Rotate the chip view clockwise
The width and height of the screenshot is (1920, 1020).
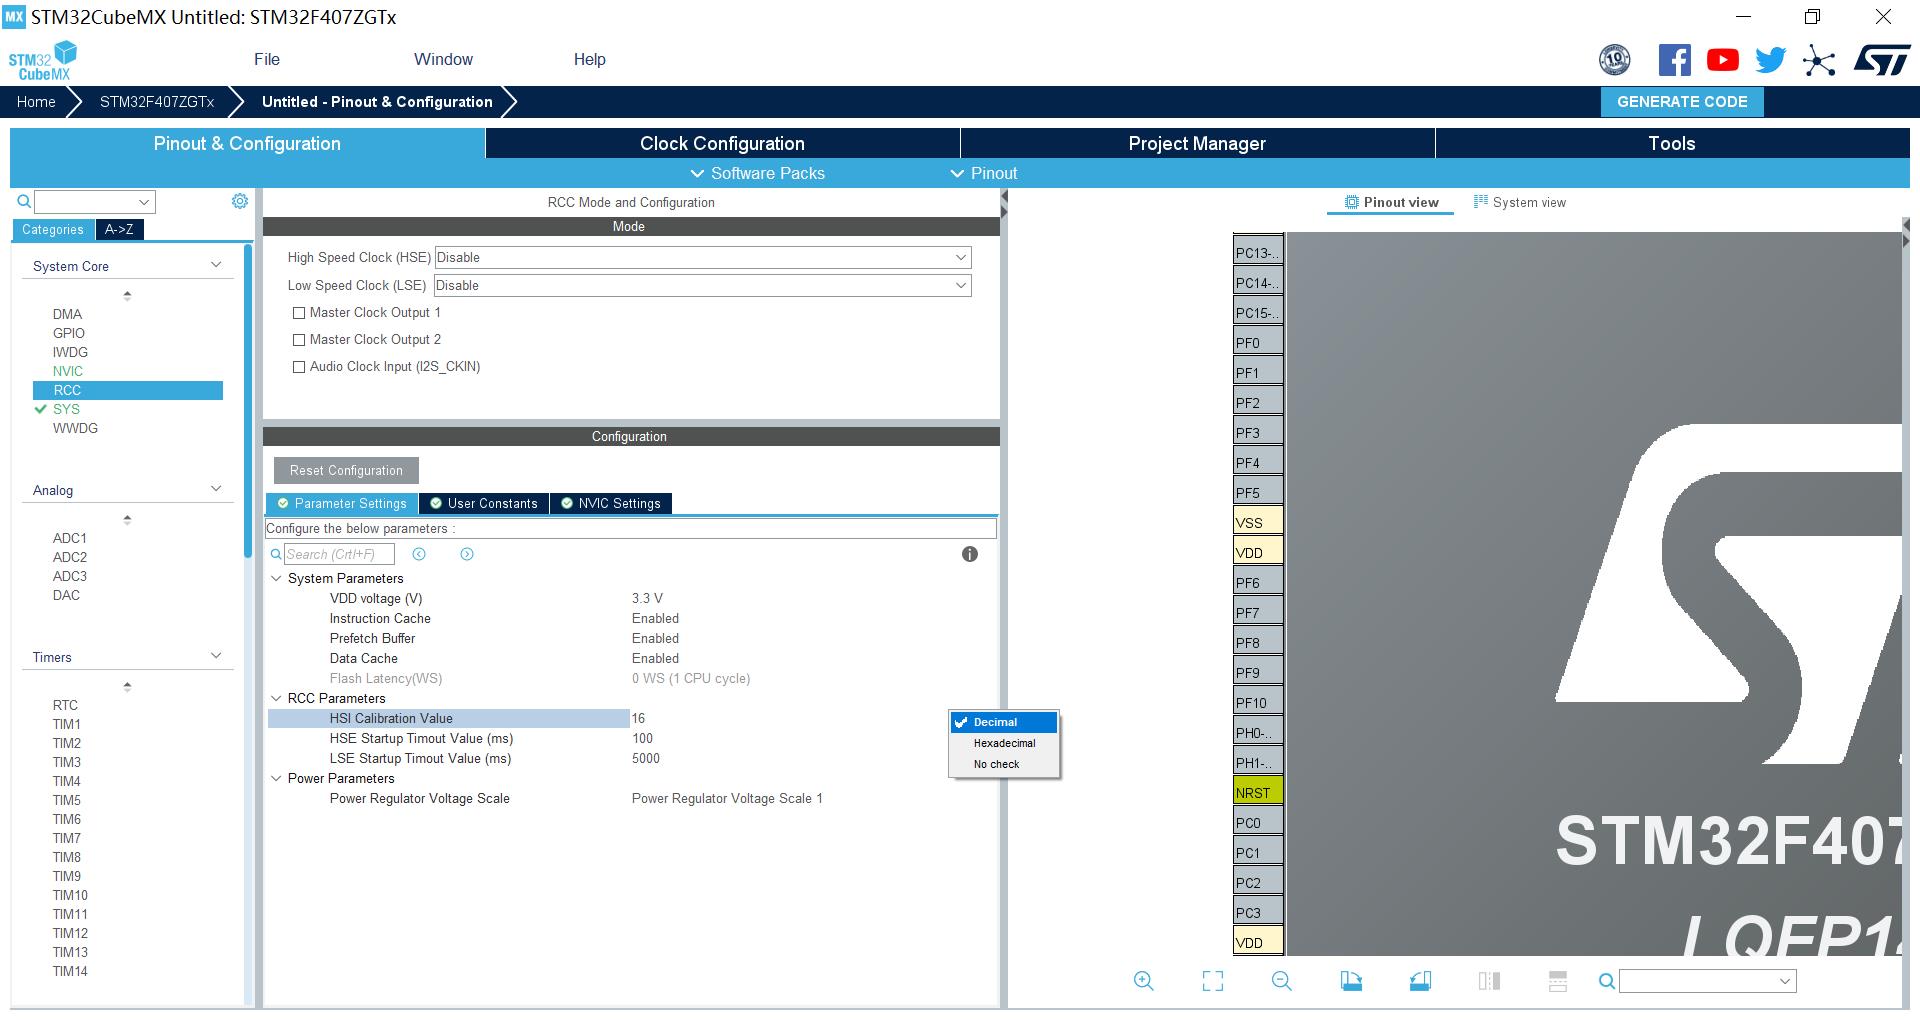(1351, 981)
